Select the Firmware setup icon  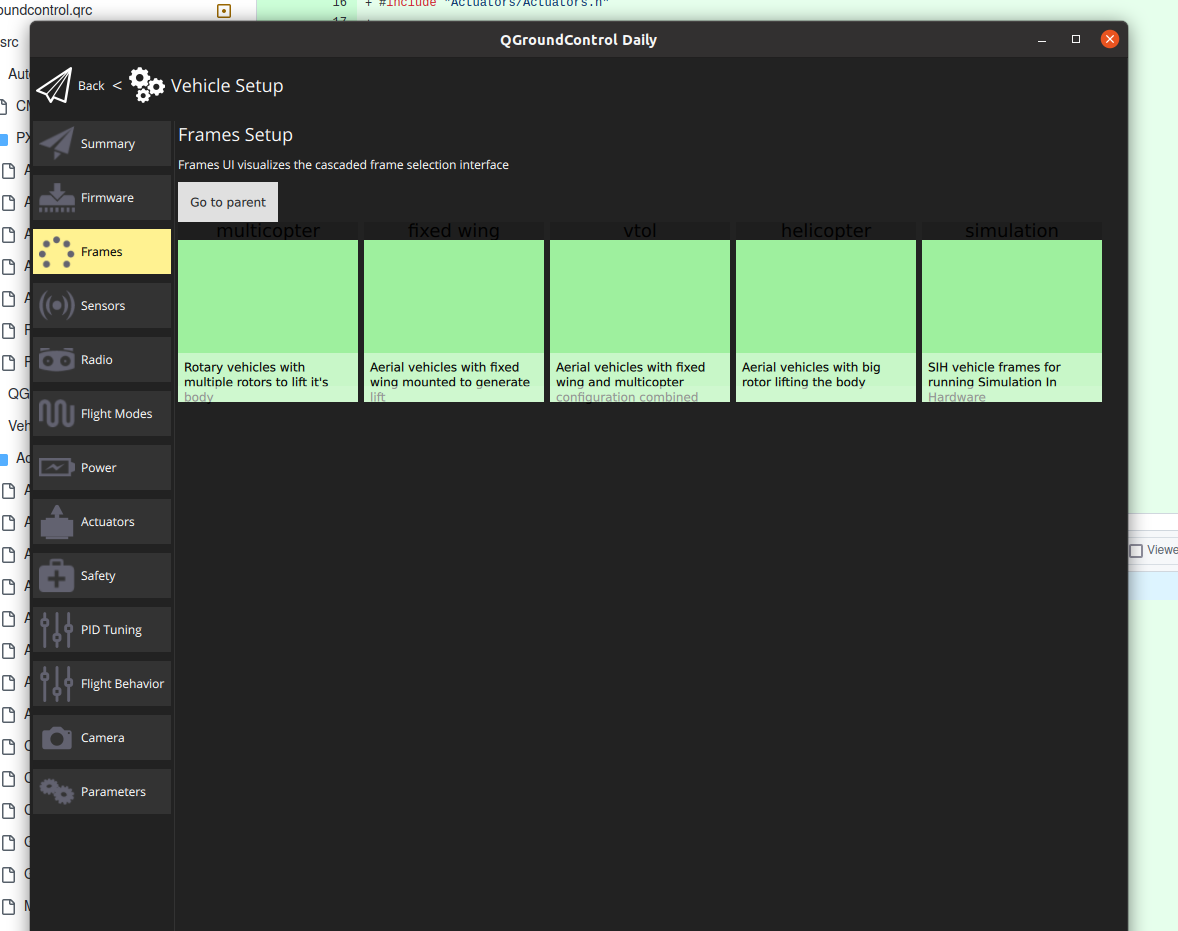[x=57, y=197]
